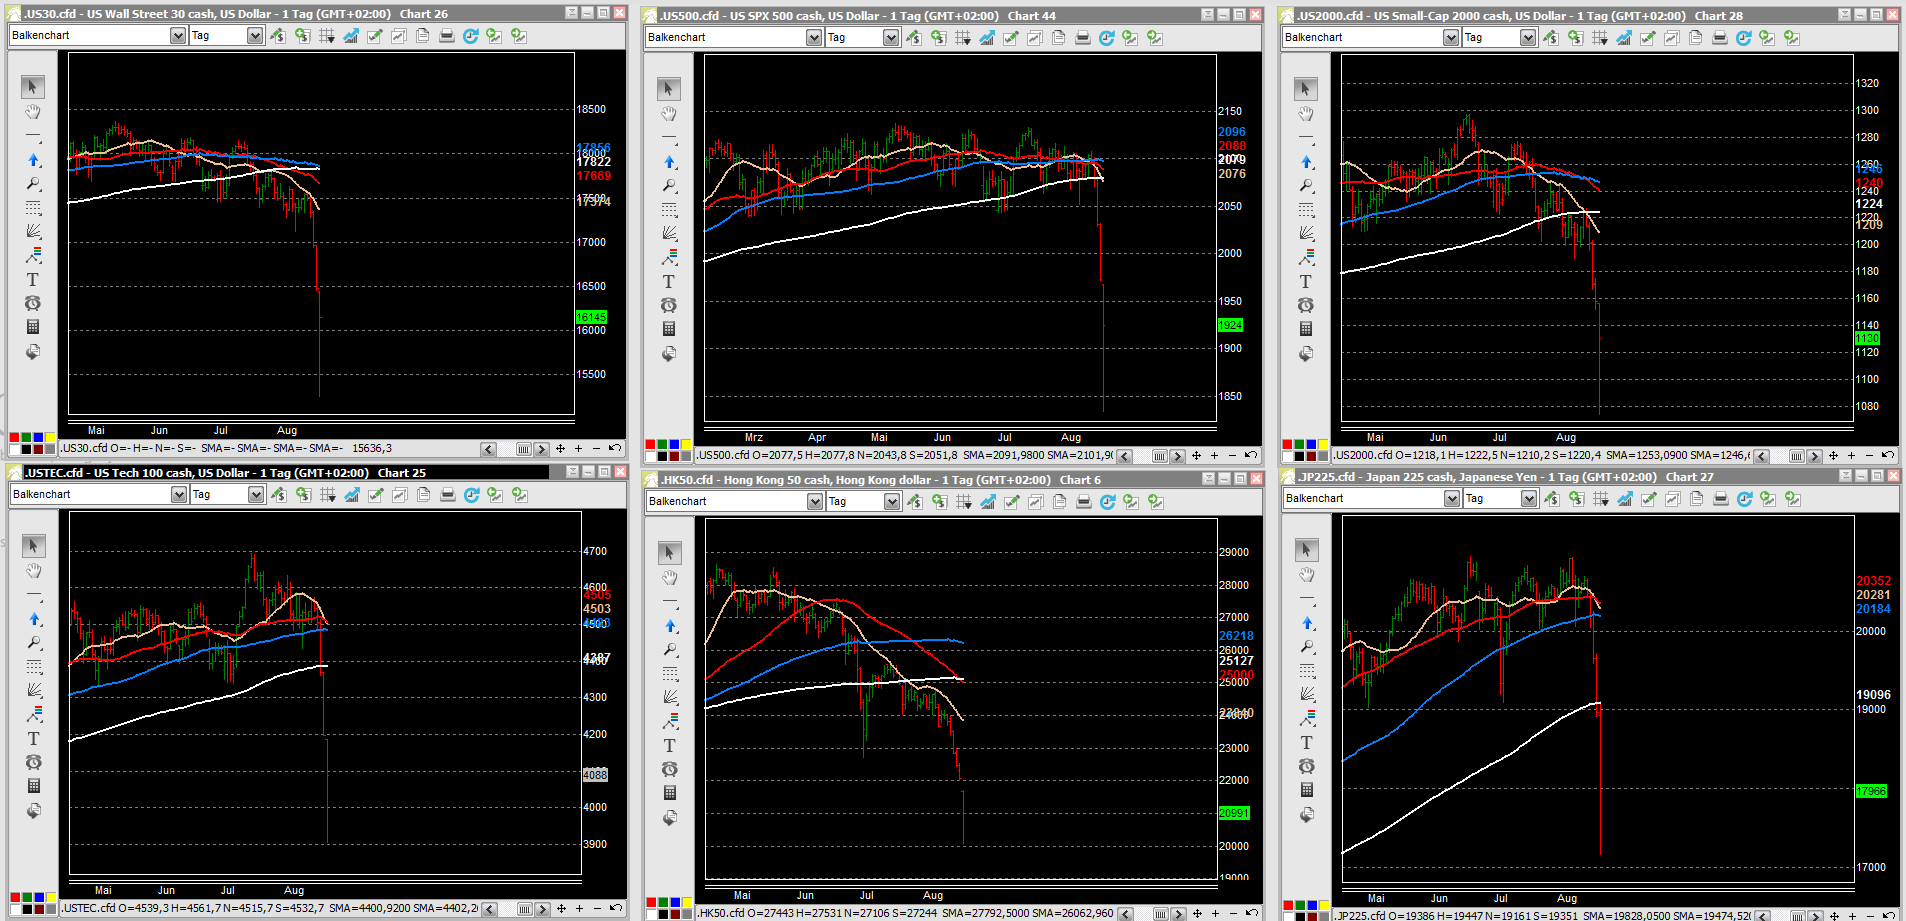
Task: Select the Fibonacci fan tool in US30 chart
Action: (x=33, y=232)
